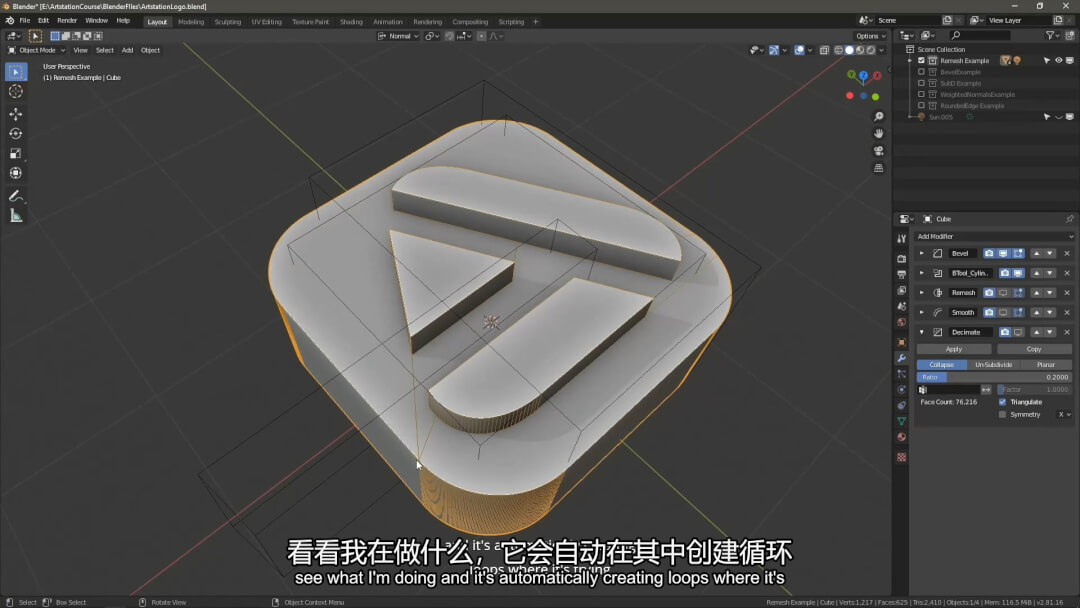Open the Object properties tab icon
The height and width of the screenshot is (608, 1080).
tap(902, 342)
